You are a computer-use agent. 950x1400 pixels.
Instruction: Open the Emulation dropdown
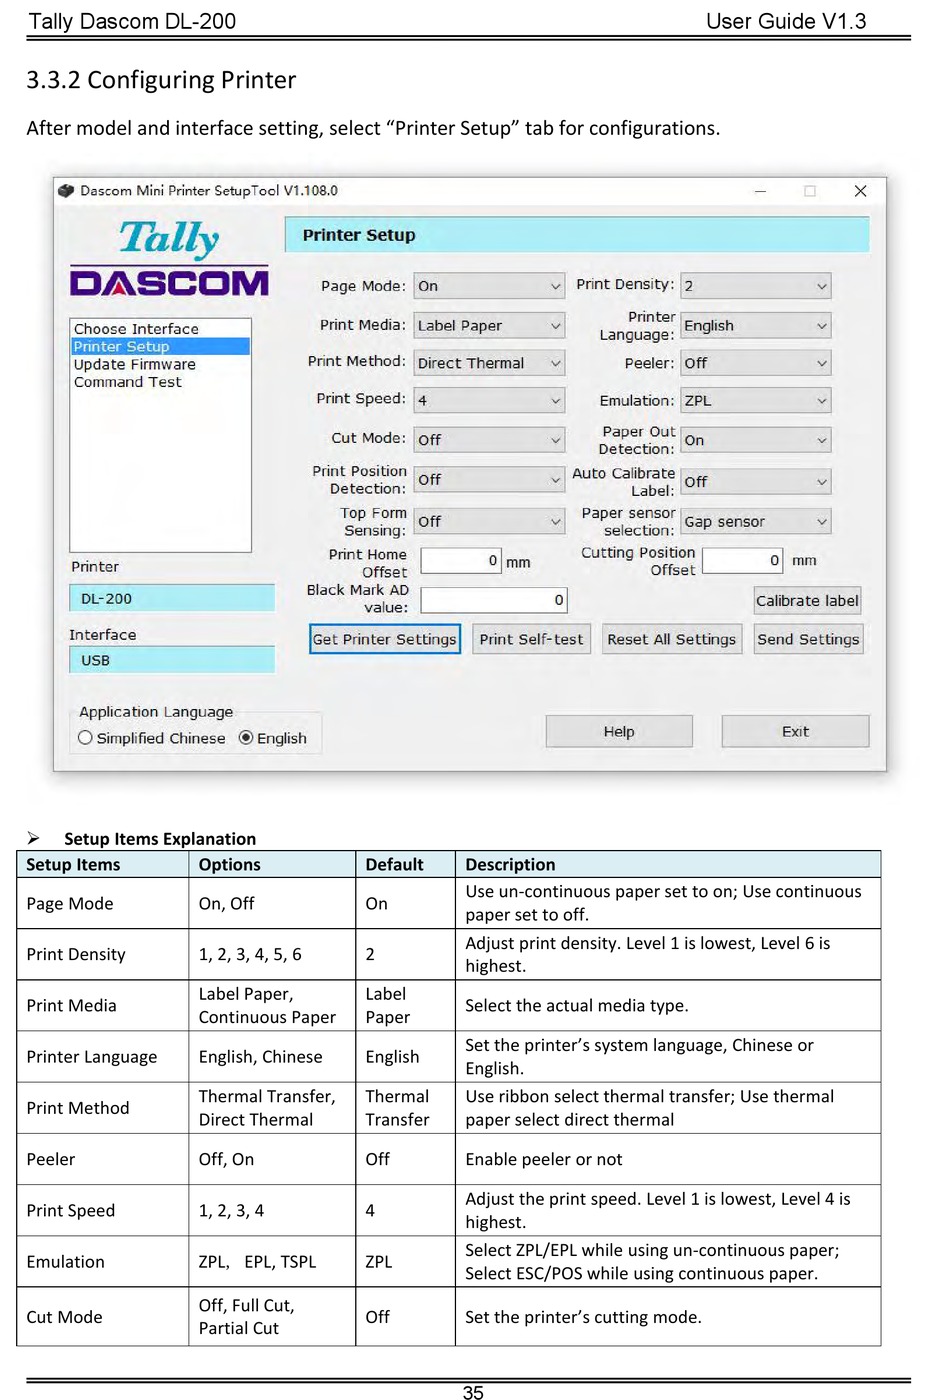pyautogui.click(x=756, y=400)
